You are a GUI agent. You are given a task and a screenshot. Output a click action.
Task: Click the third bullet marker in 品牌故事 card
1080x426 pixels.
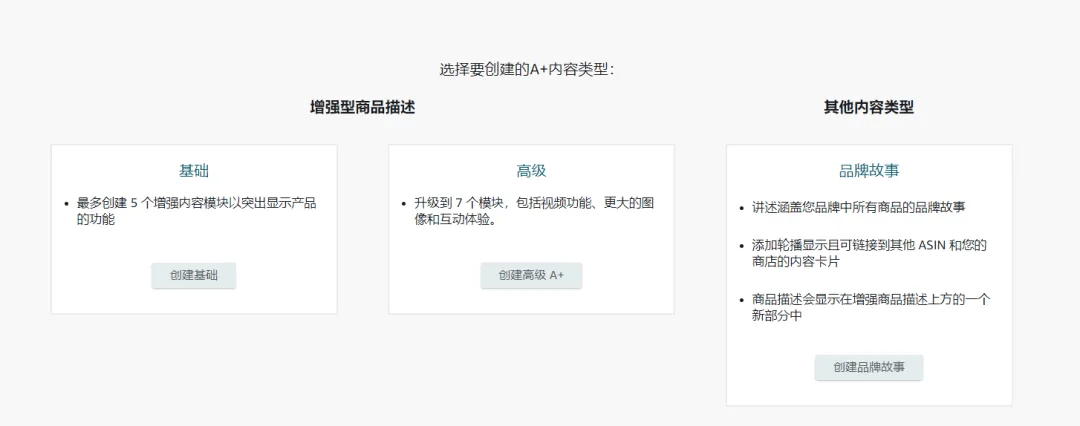(741, 300)
